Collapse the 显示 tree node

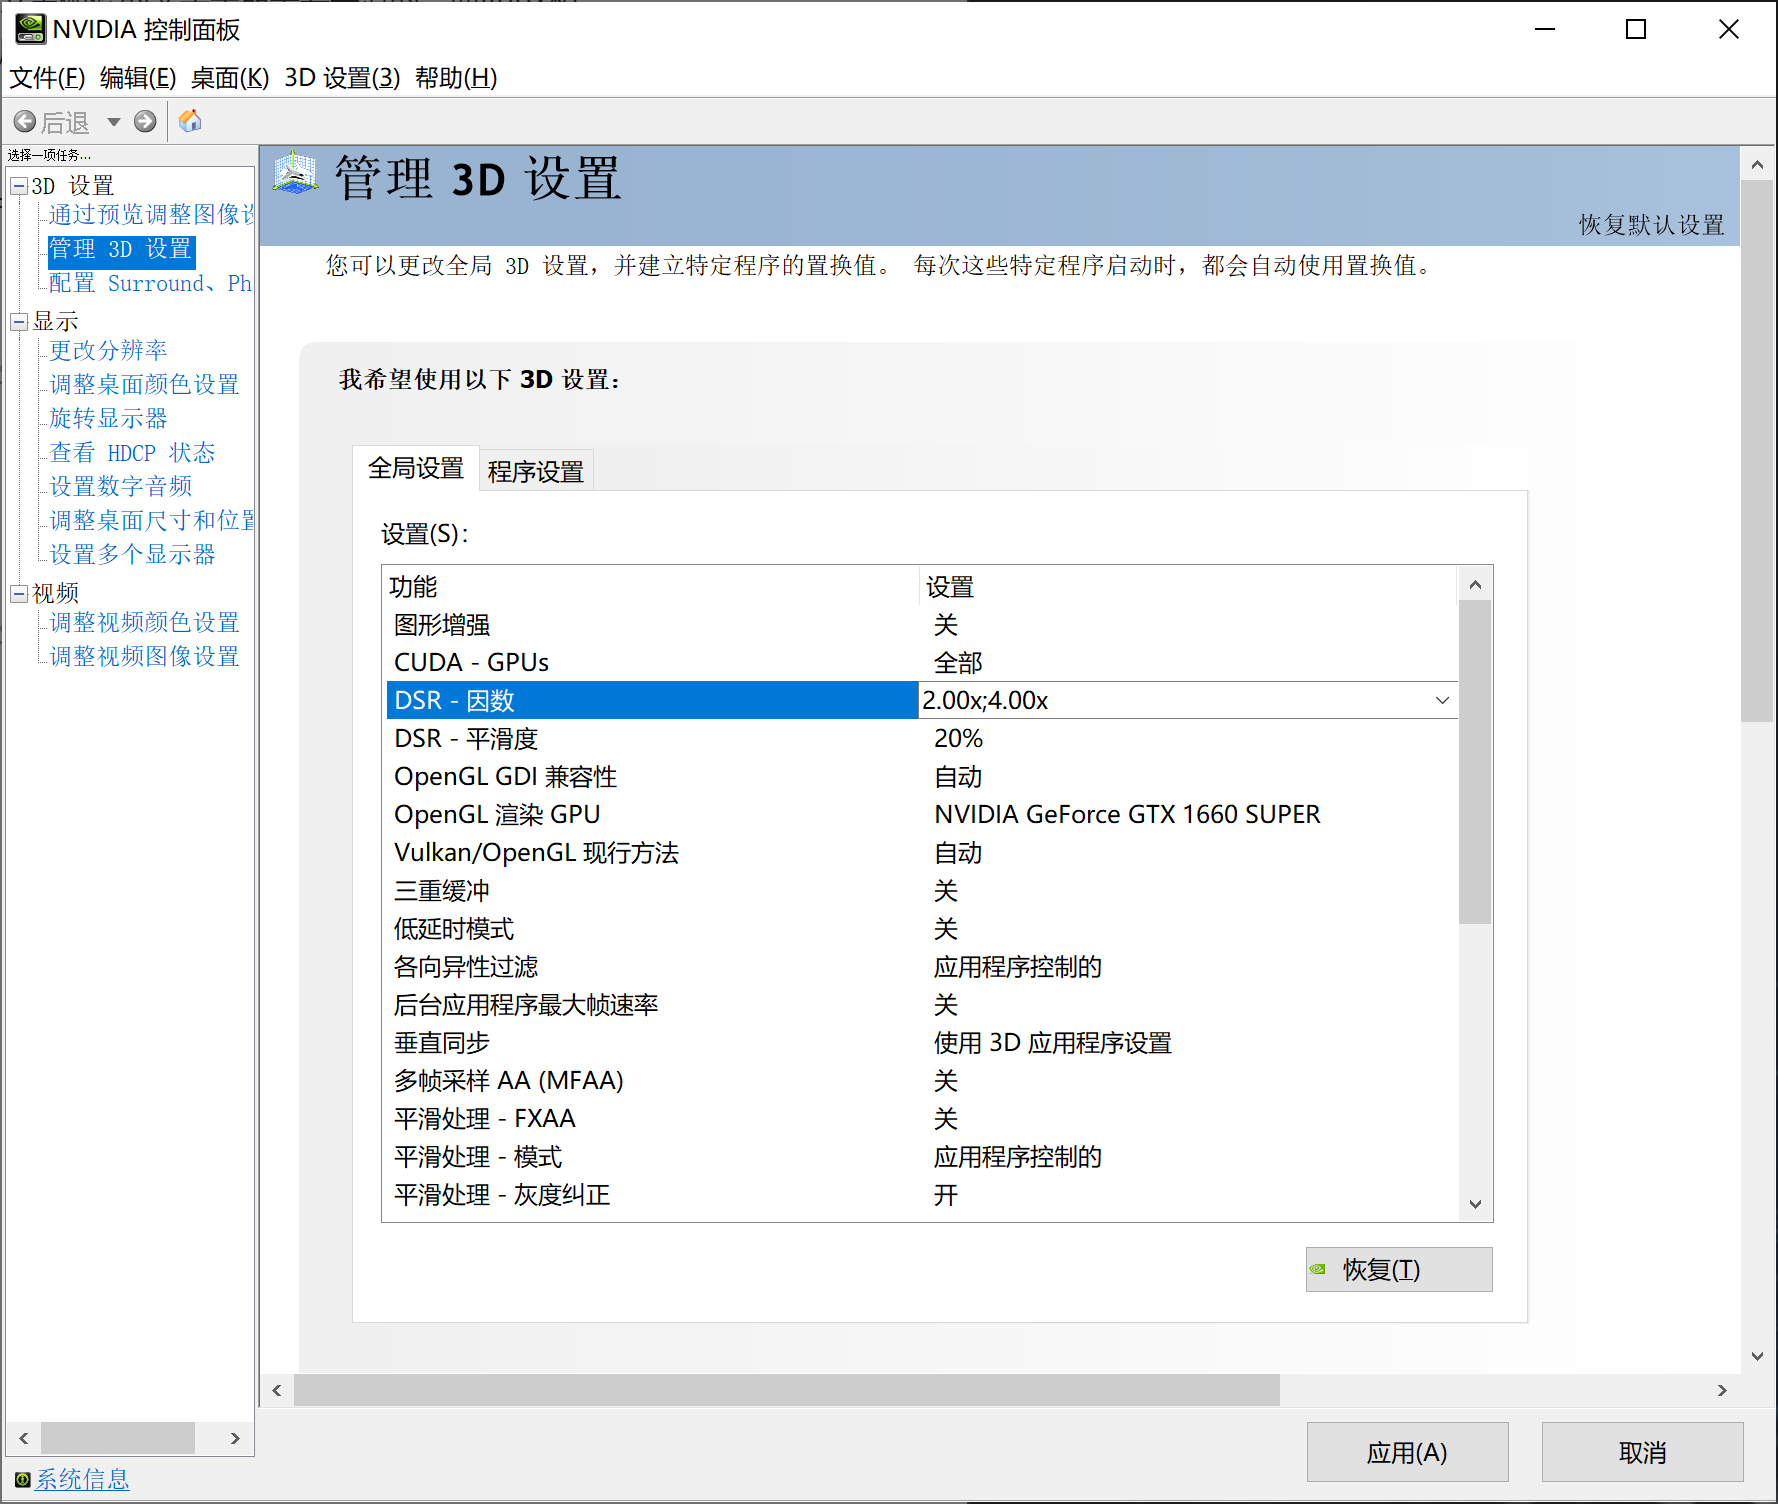pos(18,322)
